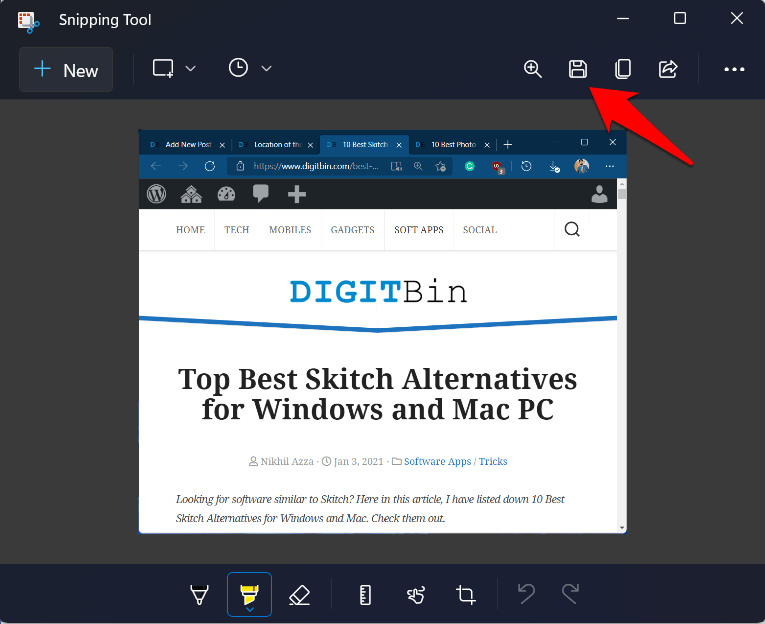765x624 pixels.
Task: Select the Eraser tool
Action: (299, 595)
